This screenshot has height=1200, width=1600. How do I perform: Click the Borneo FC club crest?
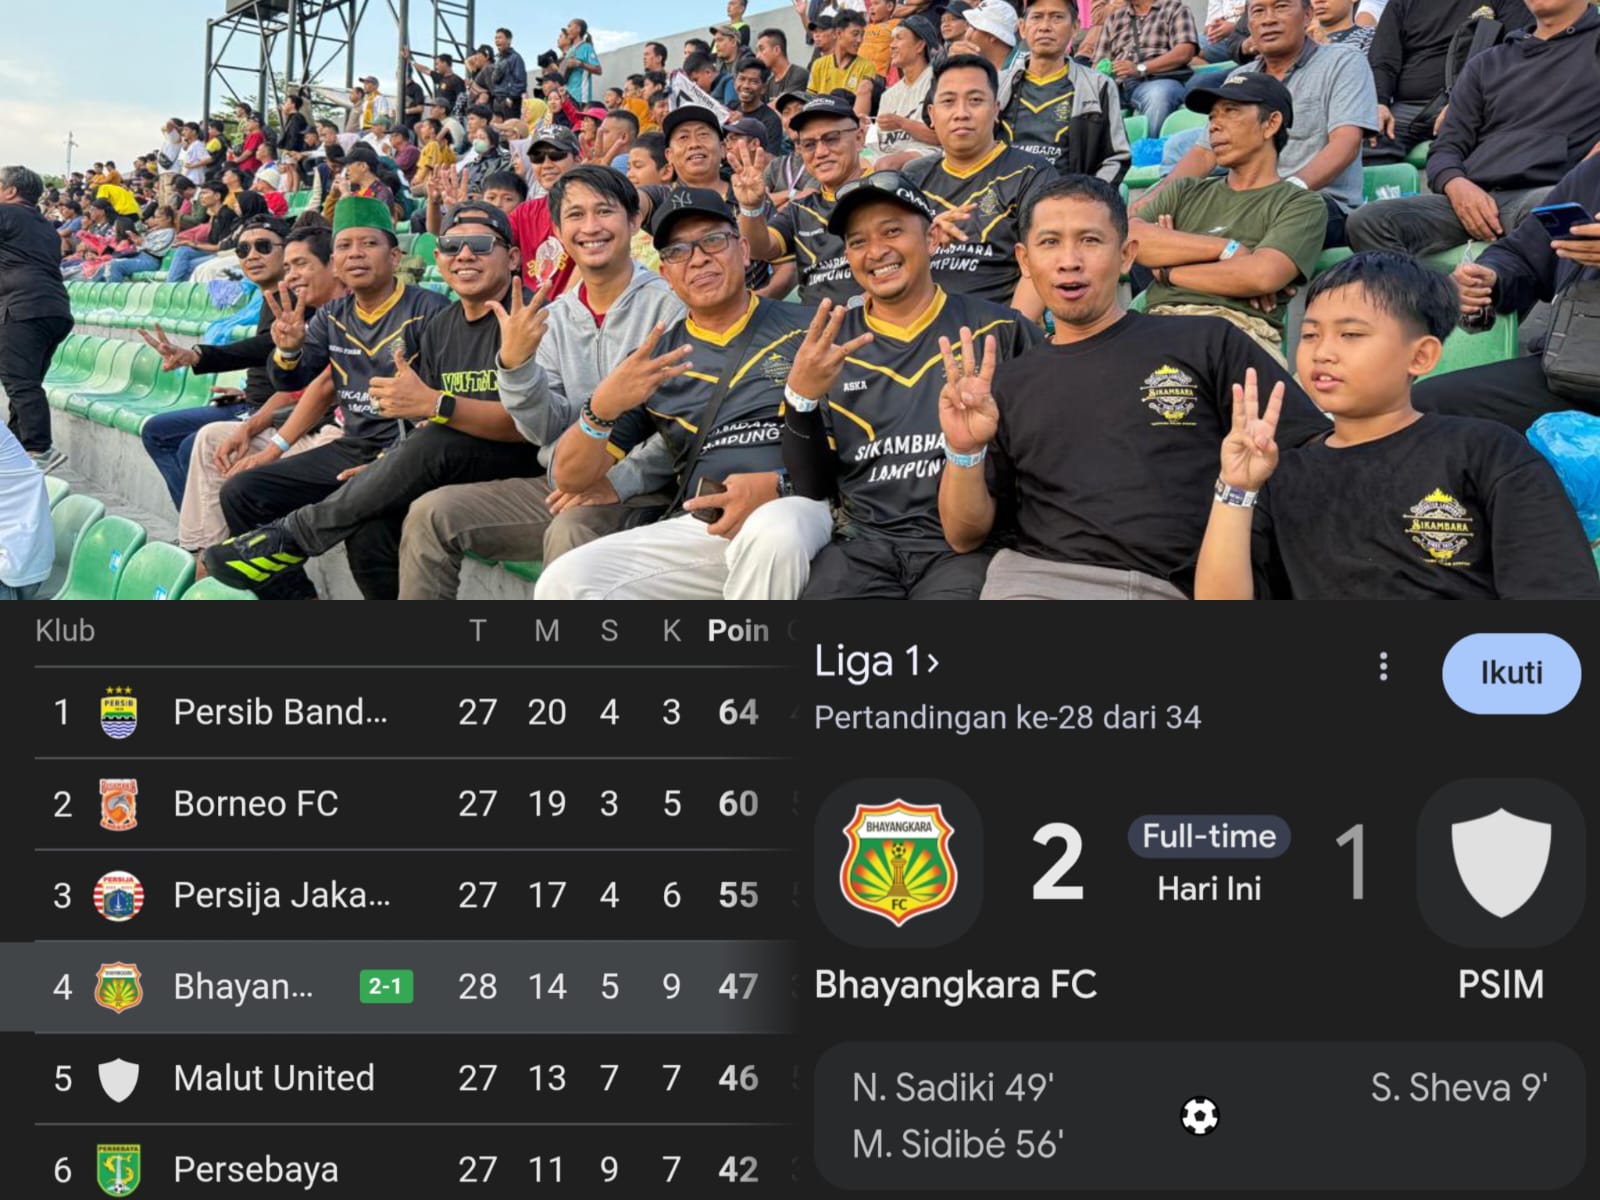click(118, 804)
